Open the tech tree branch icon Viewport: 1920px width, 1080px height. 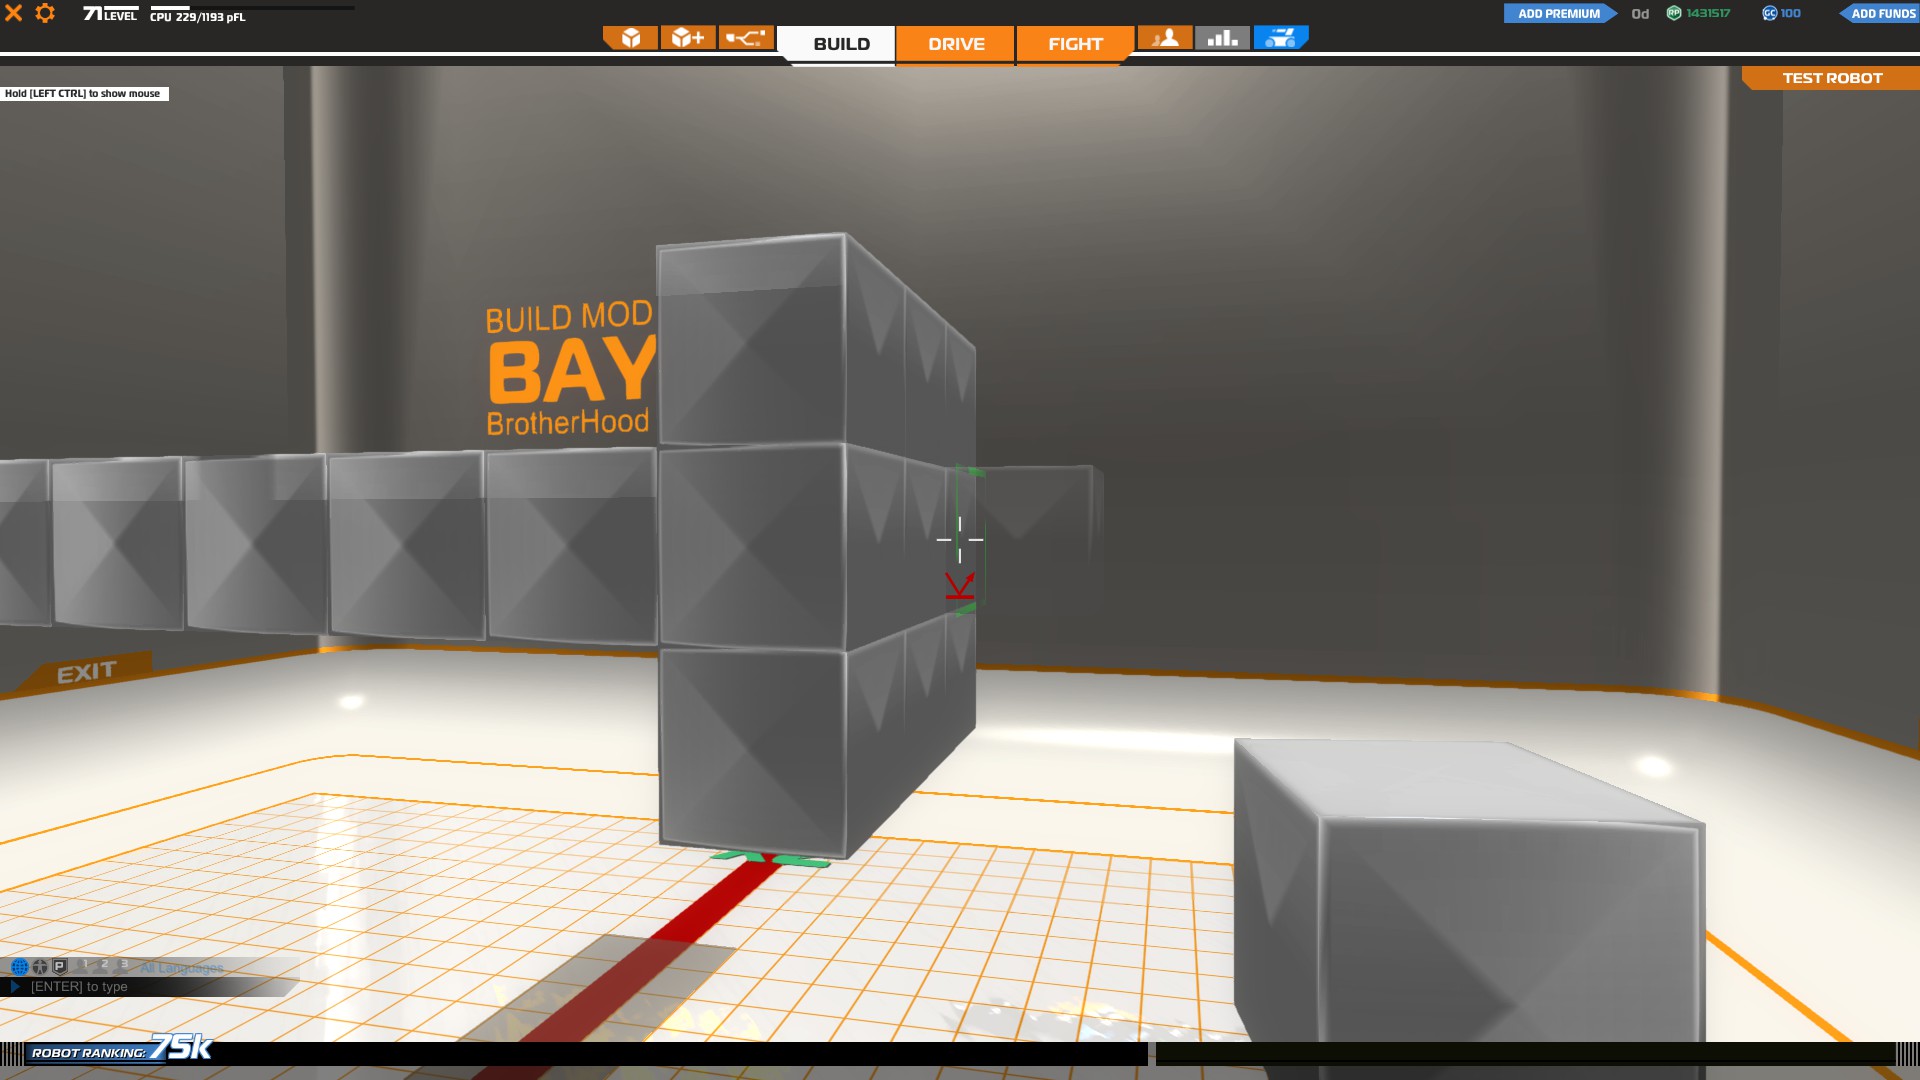pos(745,38)
